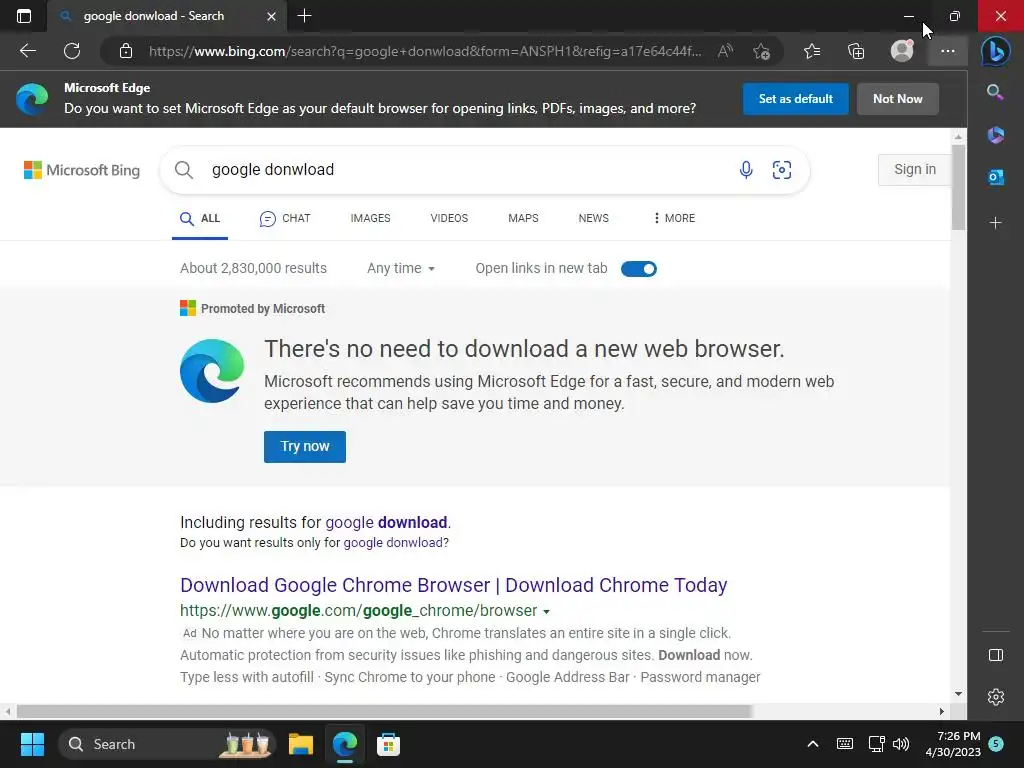Open the volume control
Image resolution: width=1024 pixels, height=768 pixels.
pos(901,744)
